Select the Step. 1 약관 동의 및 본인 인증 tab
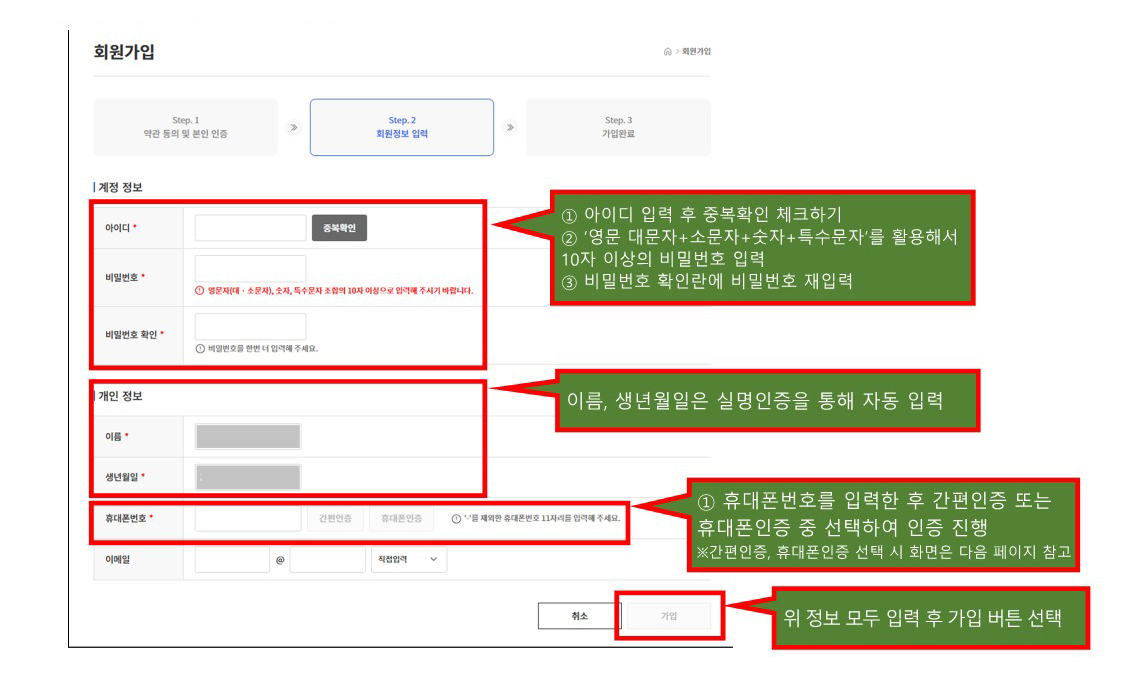Image resolution: width=1123 pixels, height=680 pixels. [185, 127]
